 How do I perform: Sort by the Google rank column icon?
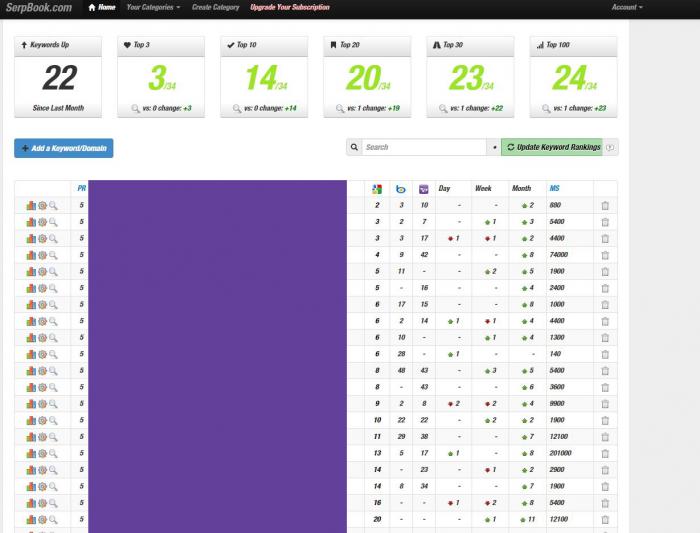[377, 189]
